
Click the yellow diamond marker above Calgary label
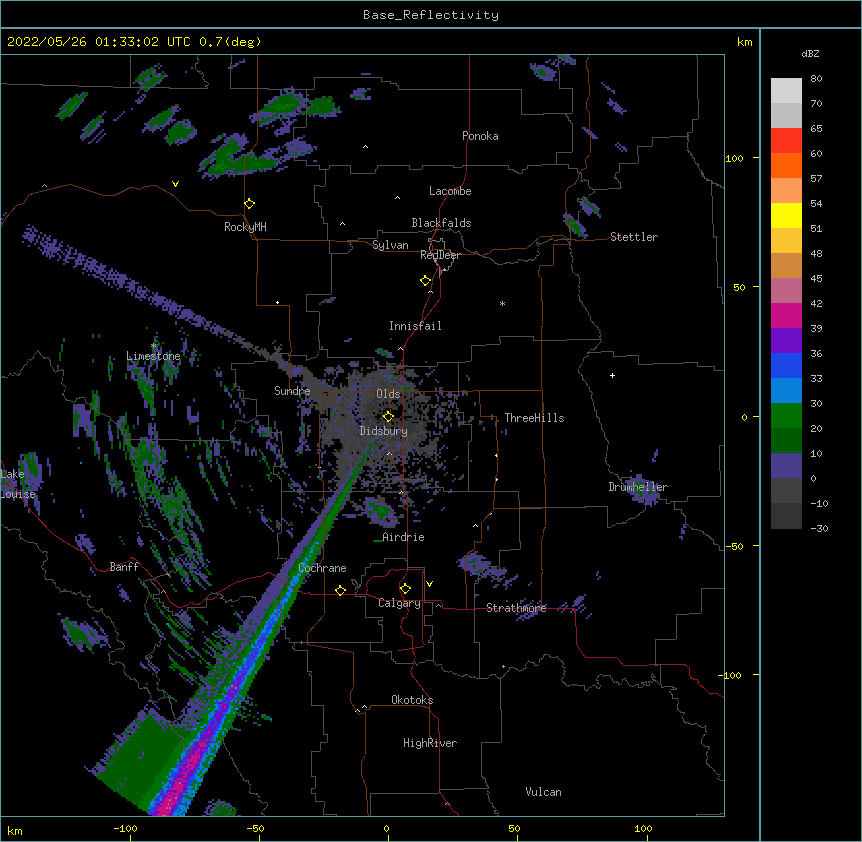point(405,589)
